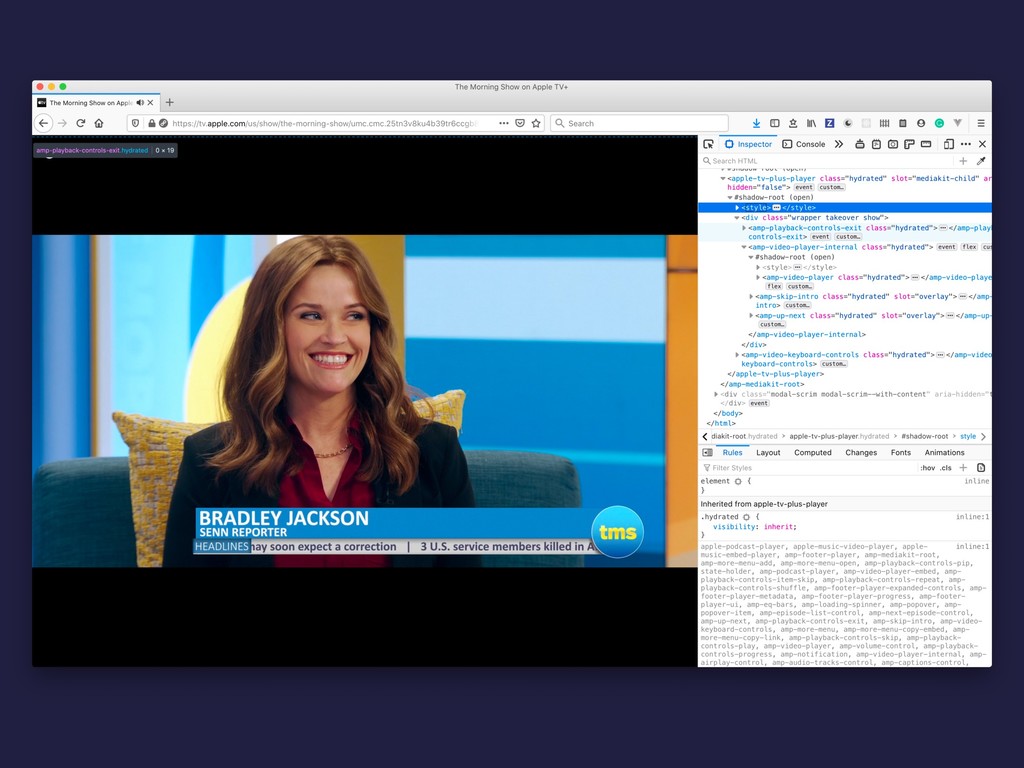Image resolution: width=1024 pixels, height=768 pixels.
Task: Expand the amp-up-next node
Action: pos(751,315)
